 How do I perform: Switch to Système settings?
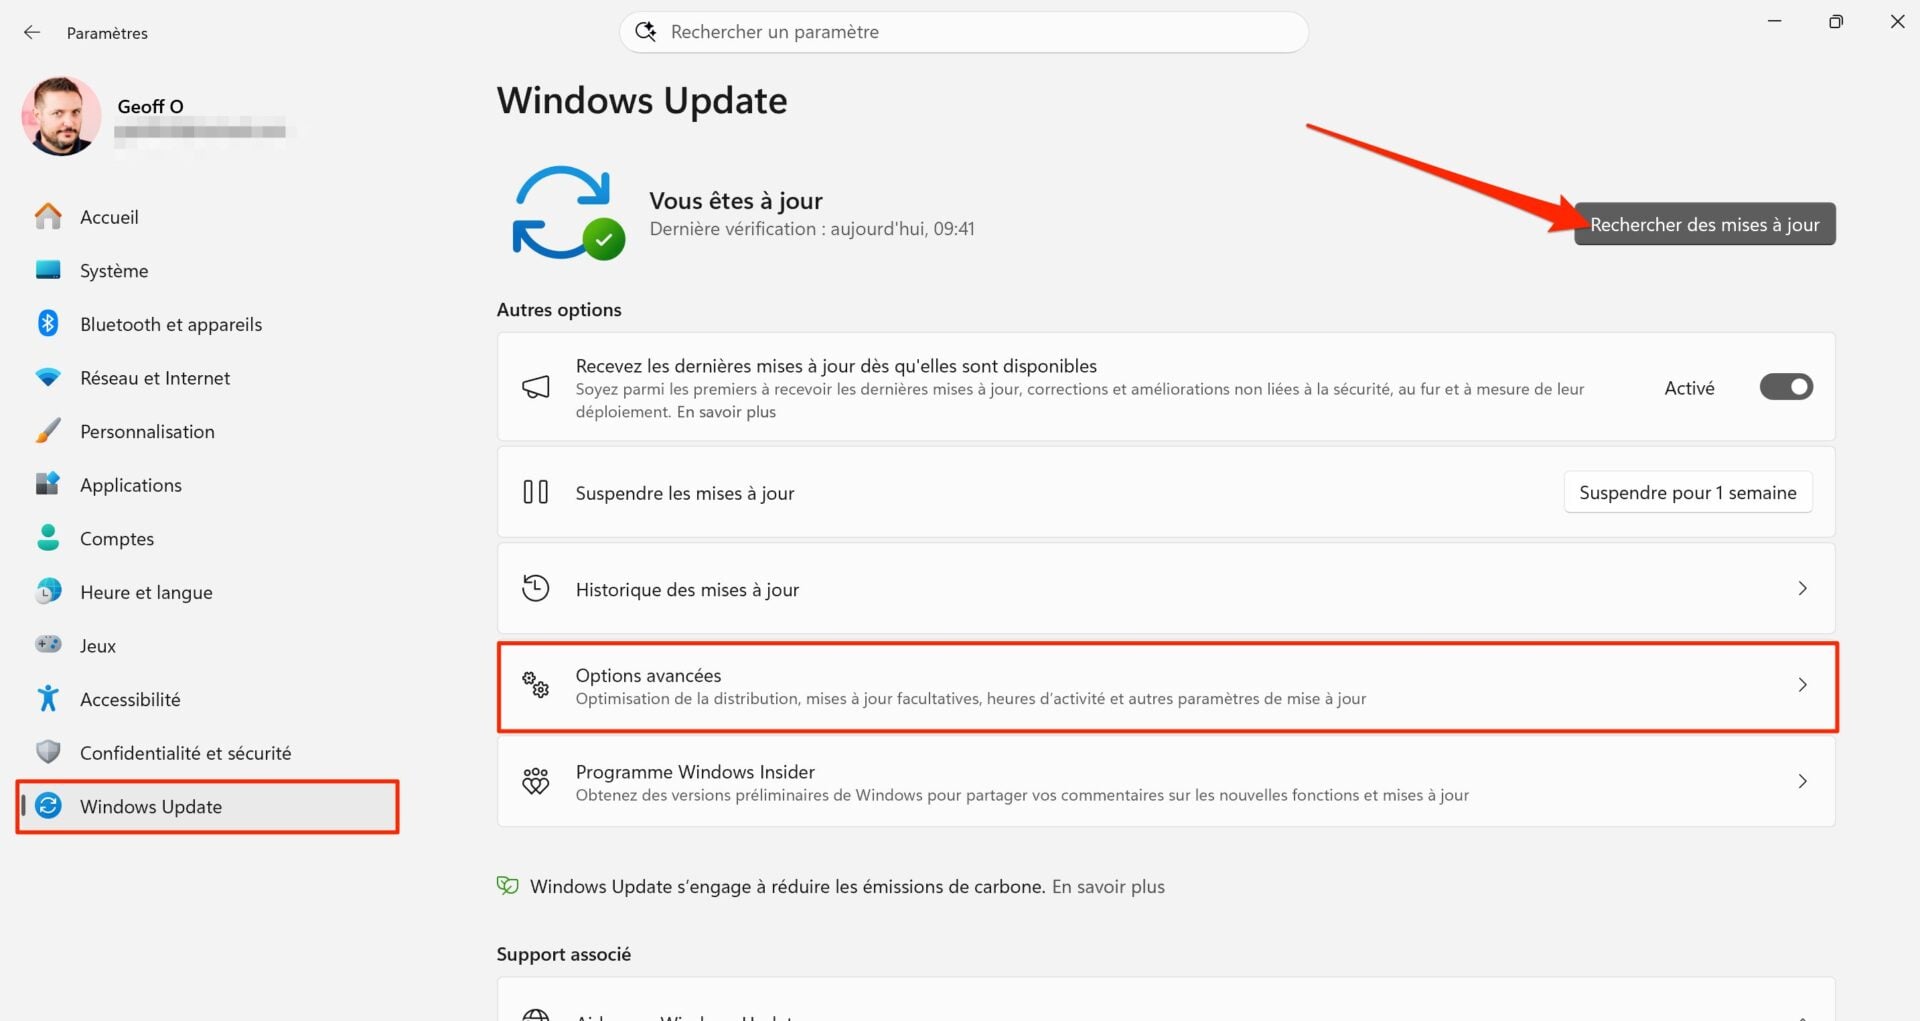point(113,270)
